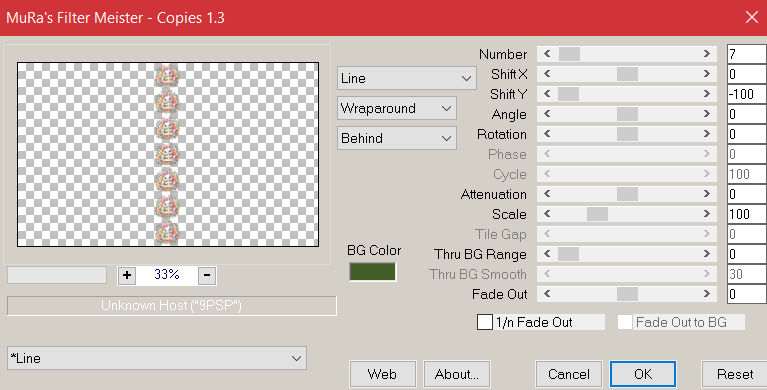Click the preview image of copied bunnies

click(x=168, y=154)
